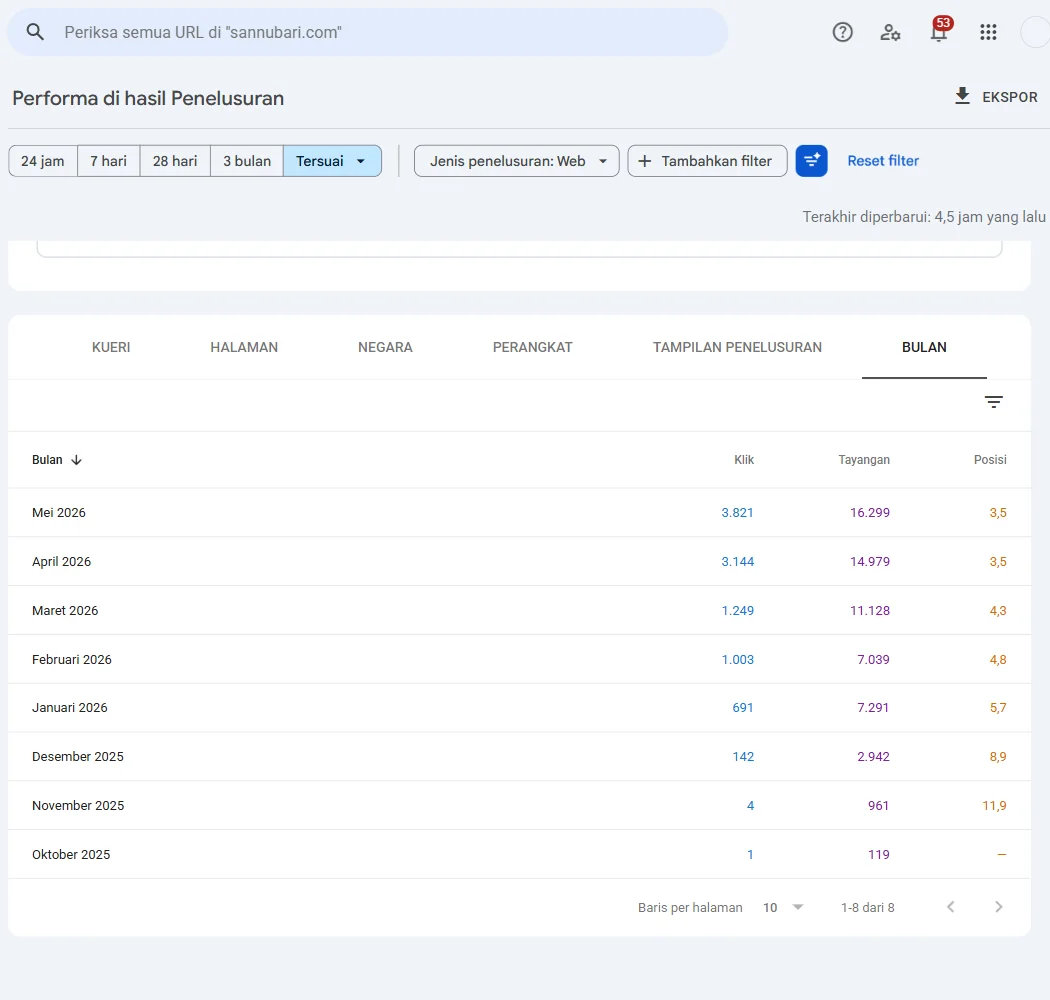The width and height of the screenshot is (1050, 1000).
Task: Click the Desember 2025 row
Action: (519, 757)
